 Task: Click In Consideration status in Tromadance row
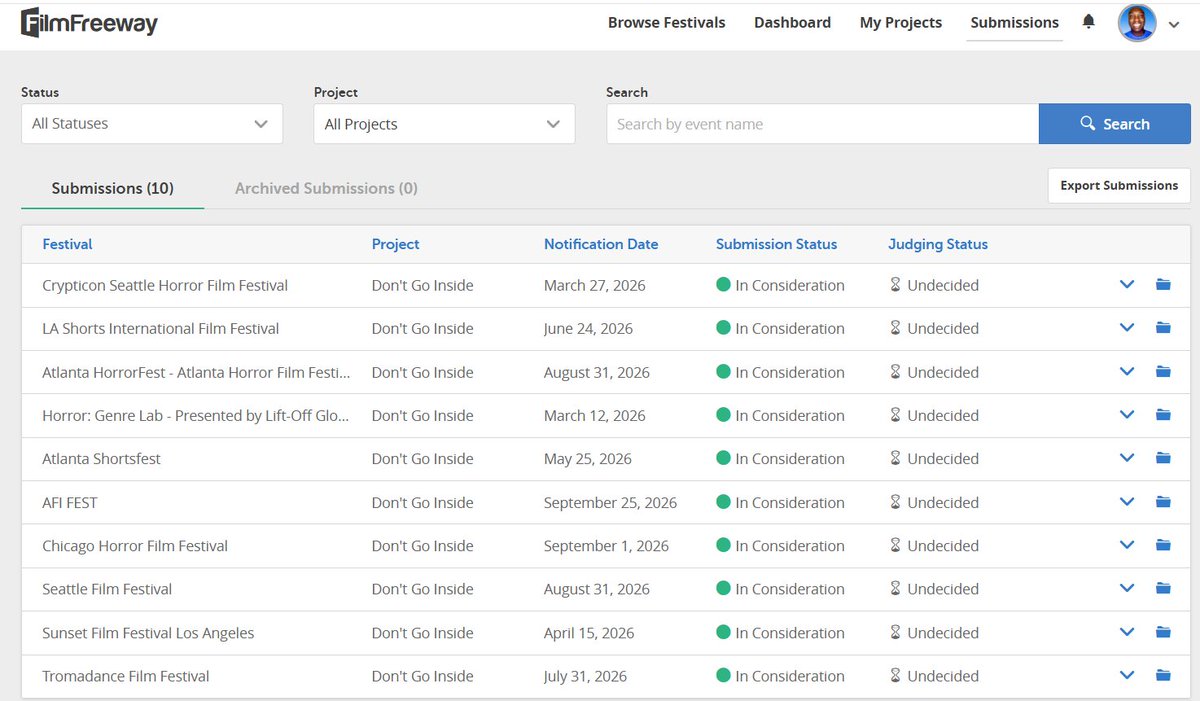(780, 676)
